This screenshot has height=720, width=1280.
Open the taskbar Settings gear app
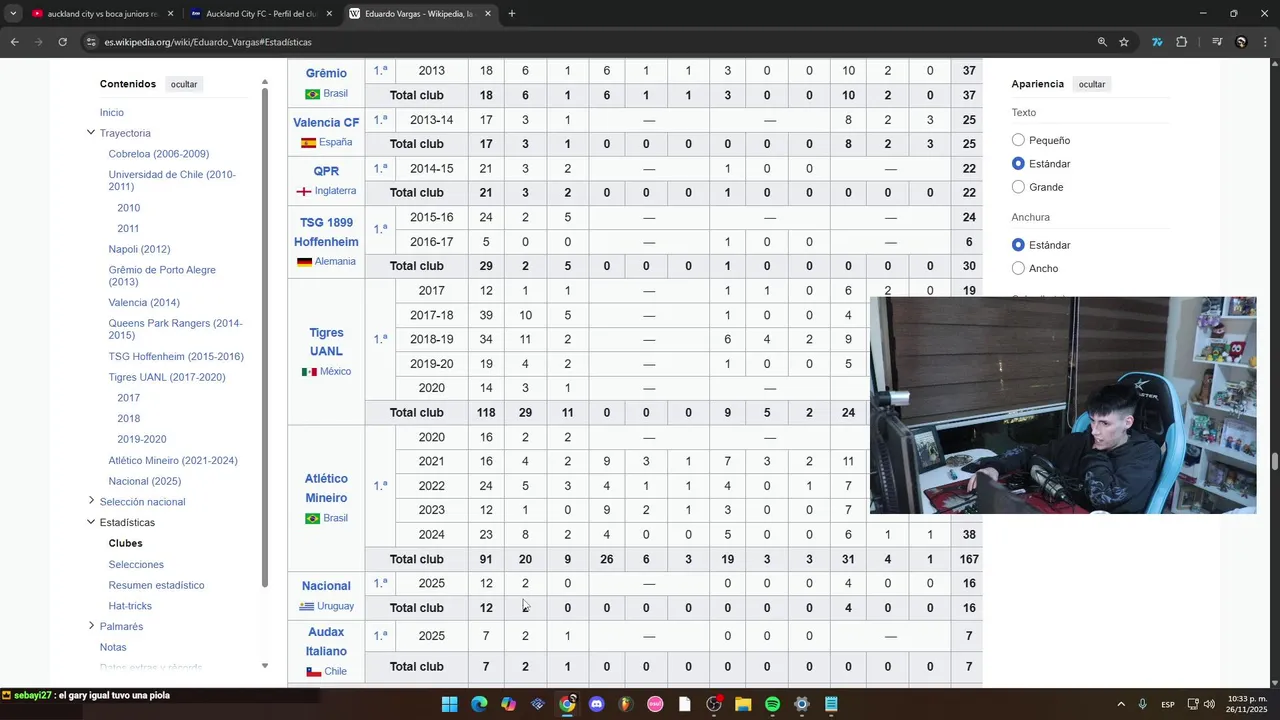[x=801, y=704]
